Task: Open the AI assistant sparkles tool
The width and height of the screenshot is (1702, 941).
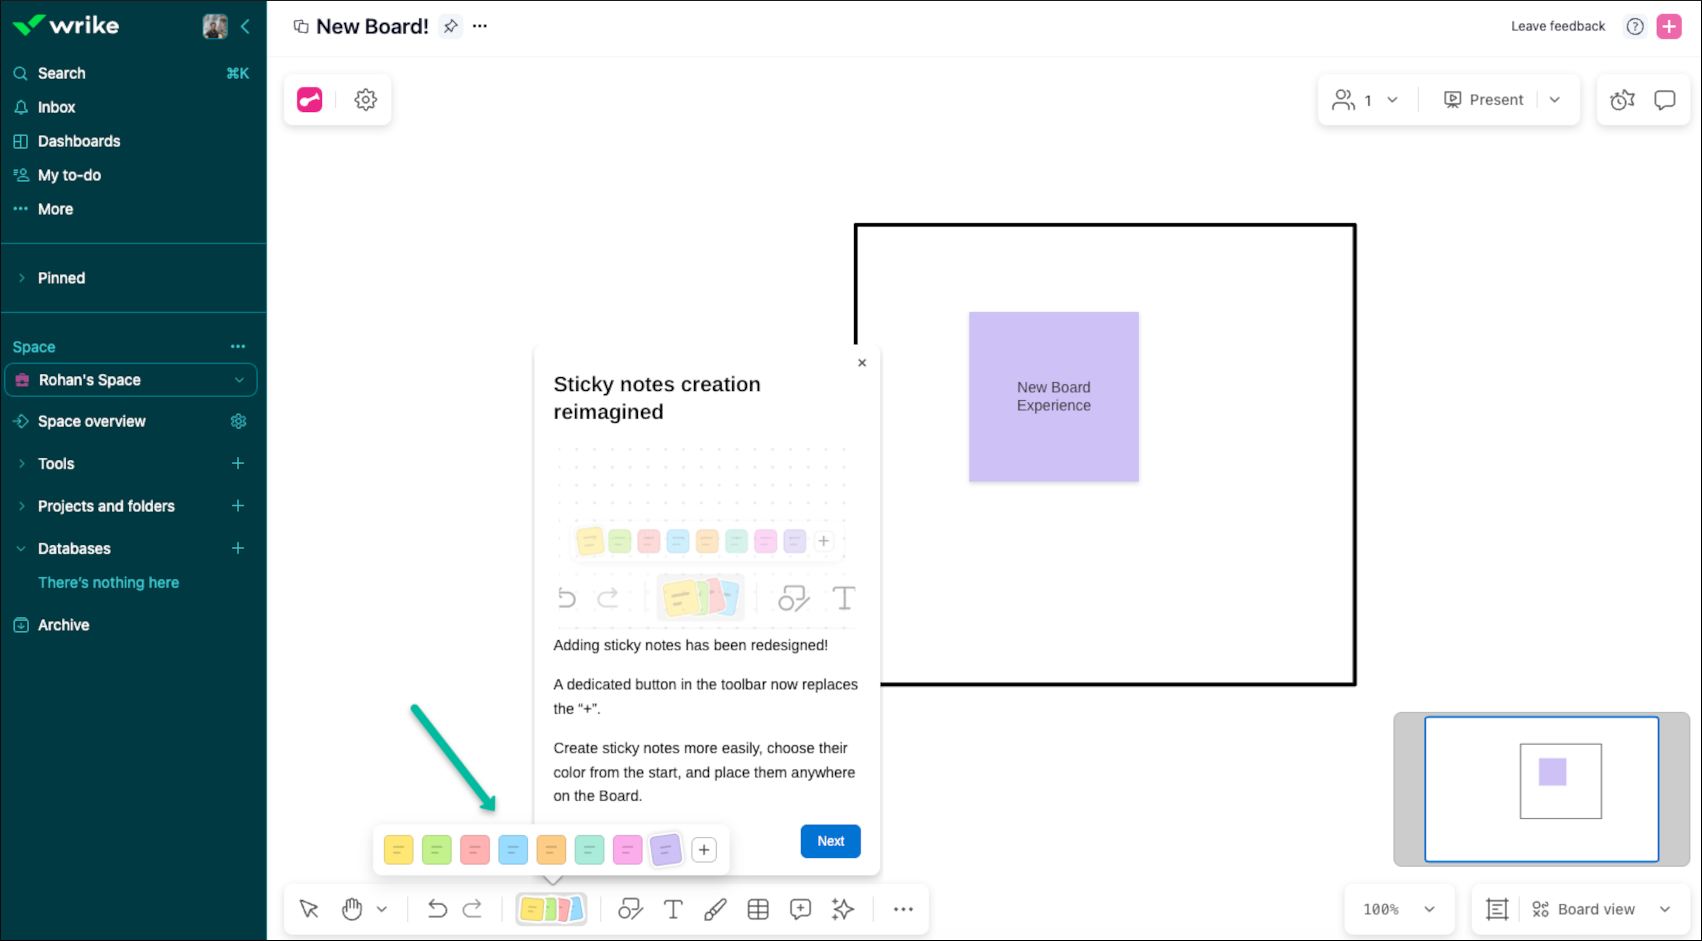Action: tap(842, 909)
